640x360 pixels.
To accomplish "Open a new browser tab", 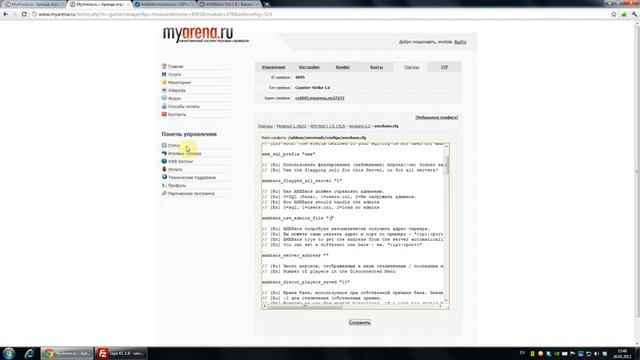I will (x=267, y=4).
